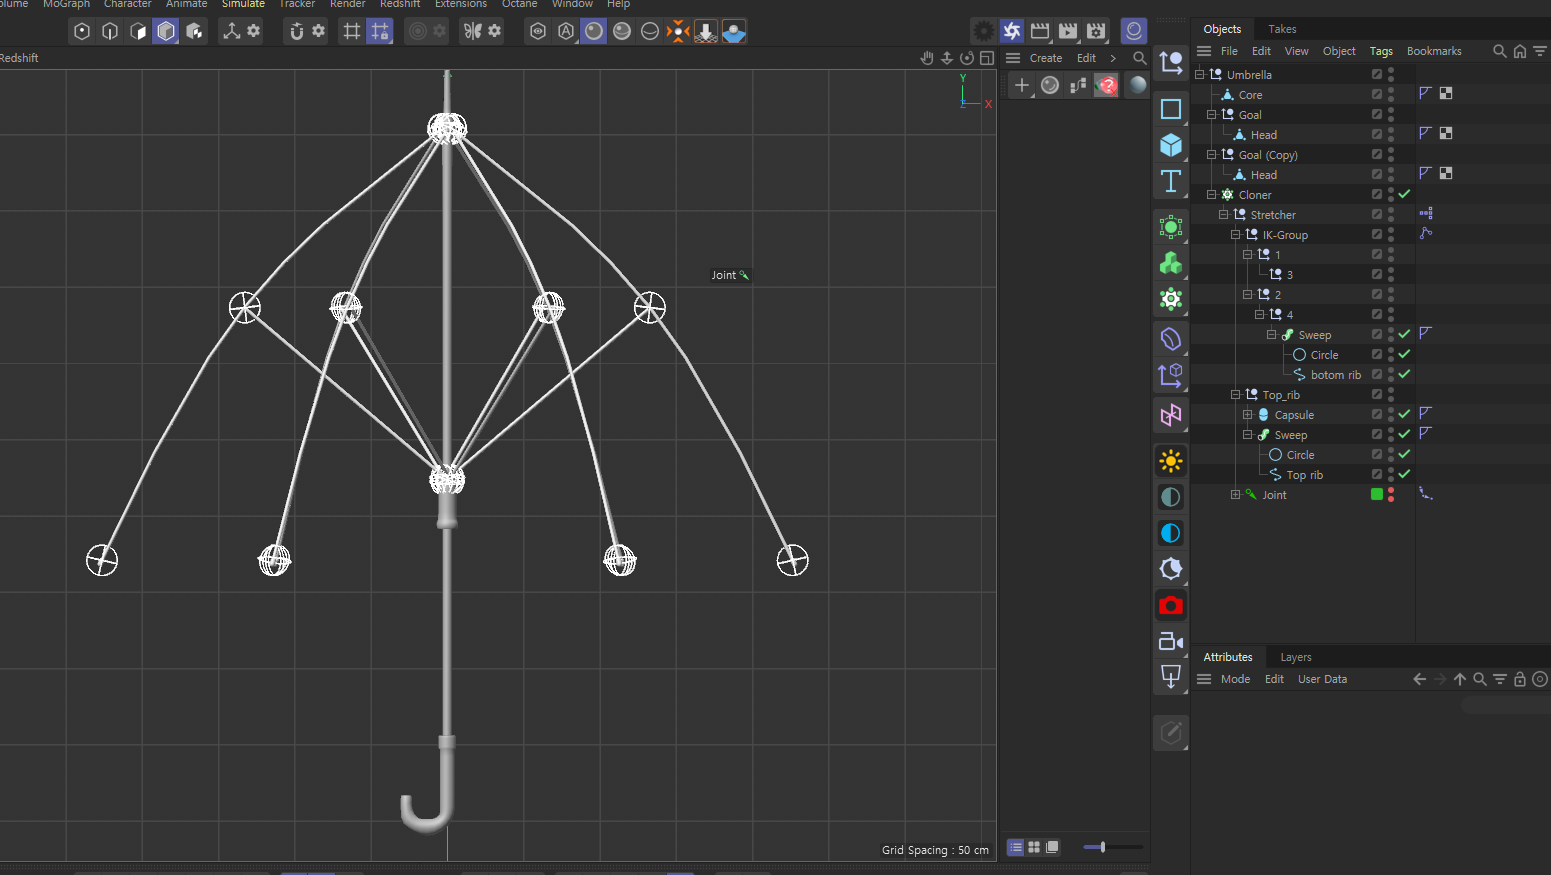Open the Object menu in Object Manager
This screenshot has height=875, width=1551.
tap(1339, 51)
